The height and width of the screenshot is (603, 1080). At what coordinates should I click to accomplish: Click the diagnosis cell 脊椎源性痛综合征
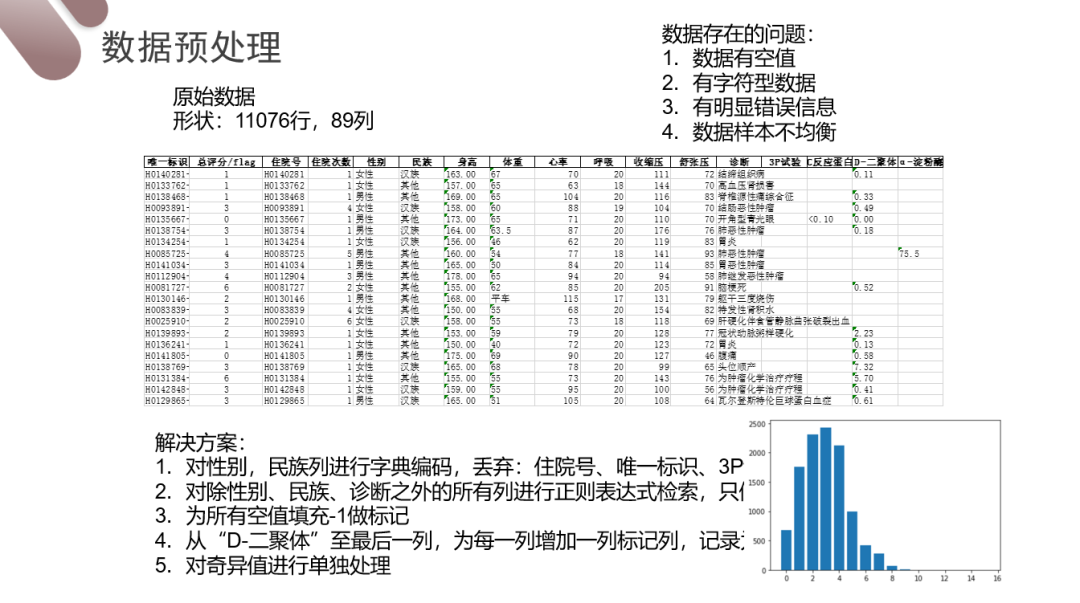756,196
